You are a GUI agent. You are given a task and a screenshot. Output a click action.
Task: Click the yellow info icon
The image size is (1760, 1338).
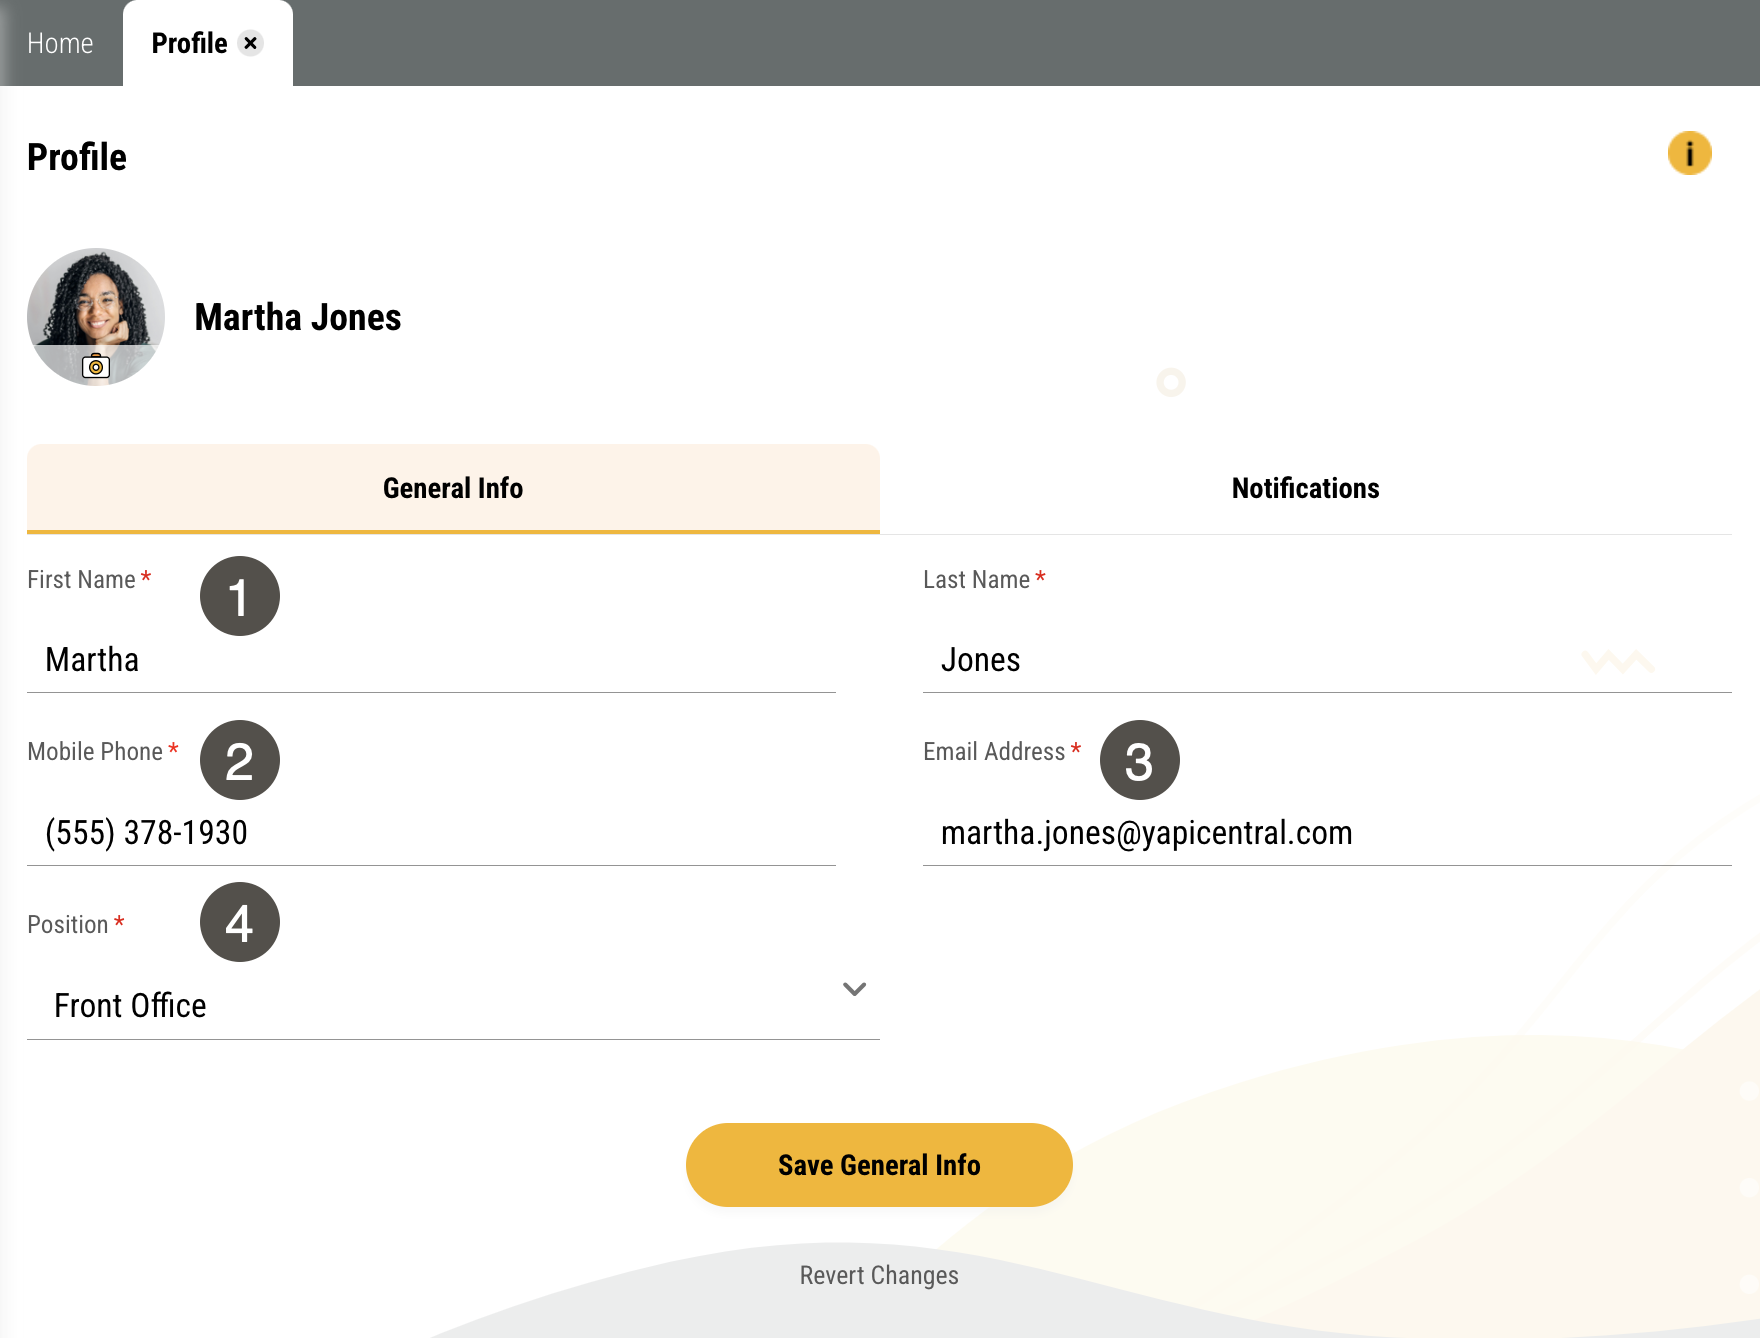[1689, 154]
